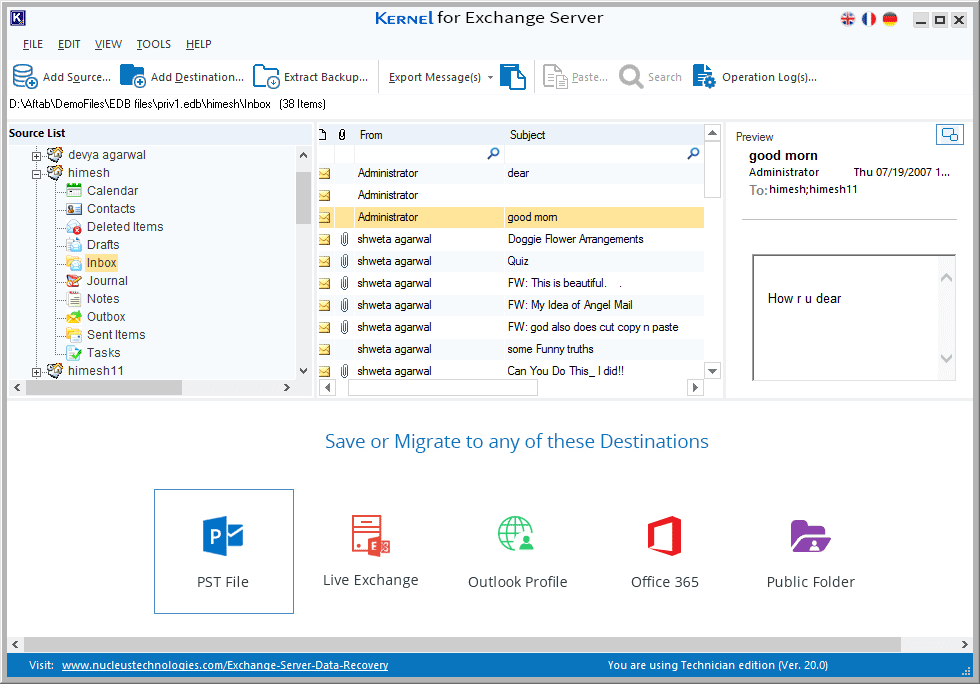
Task: Open Export Message(s) dropdown arrow
Action: click(x=490, y=78)
